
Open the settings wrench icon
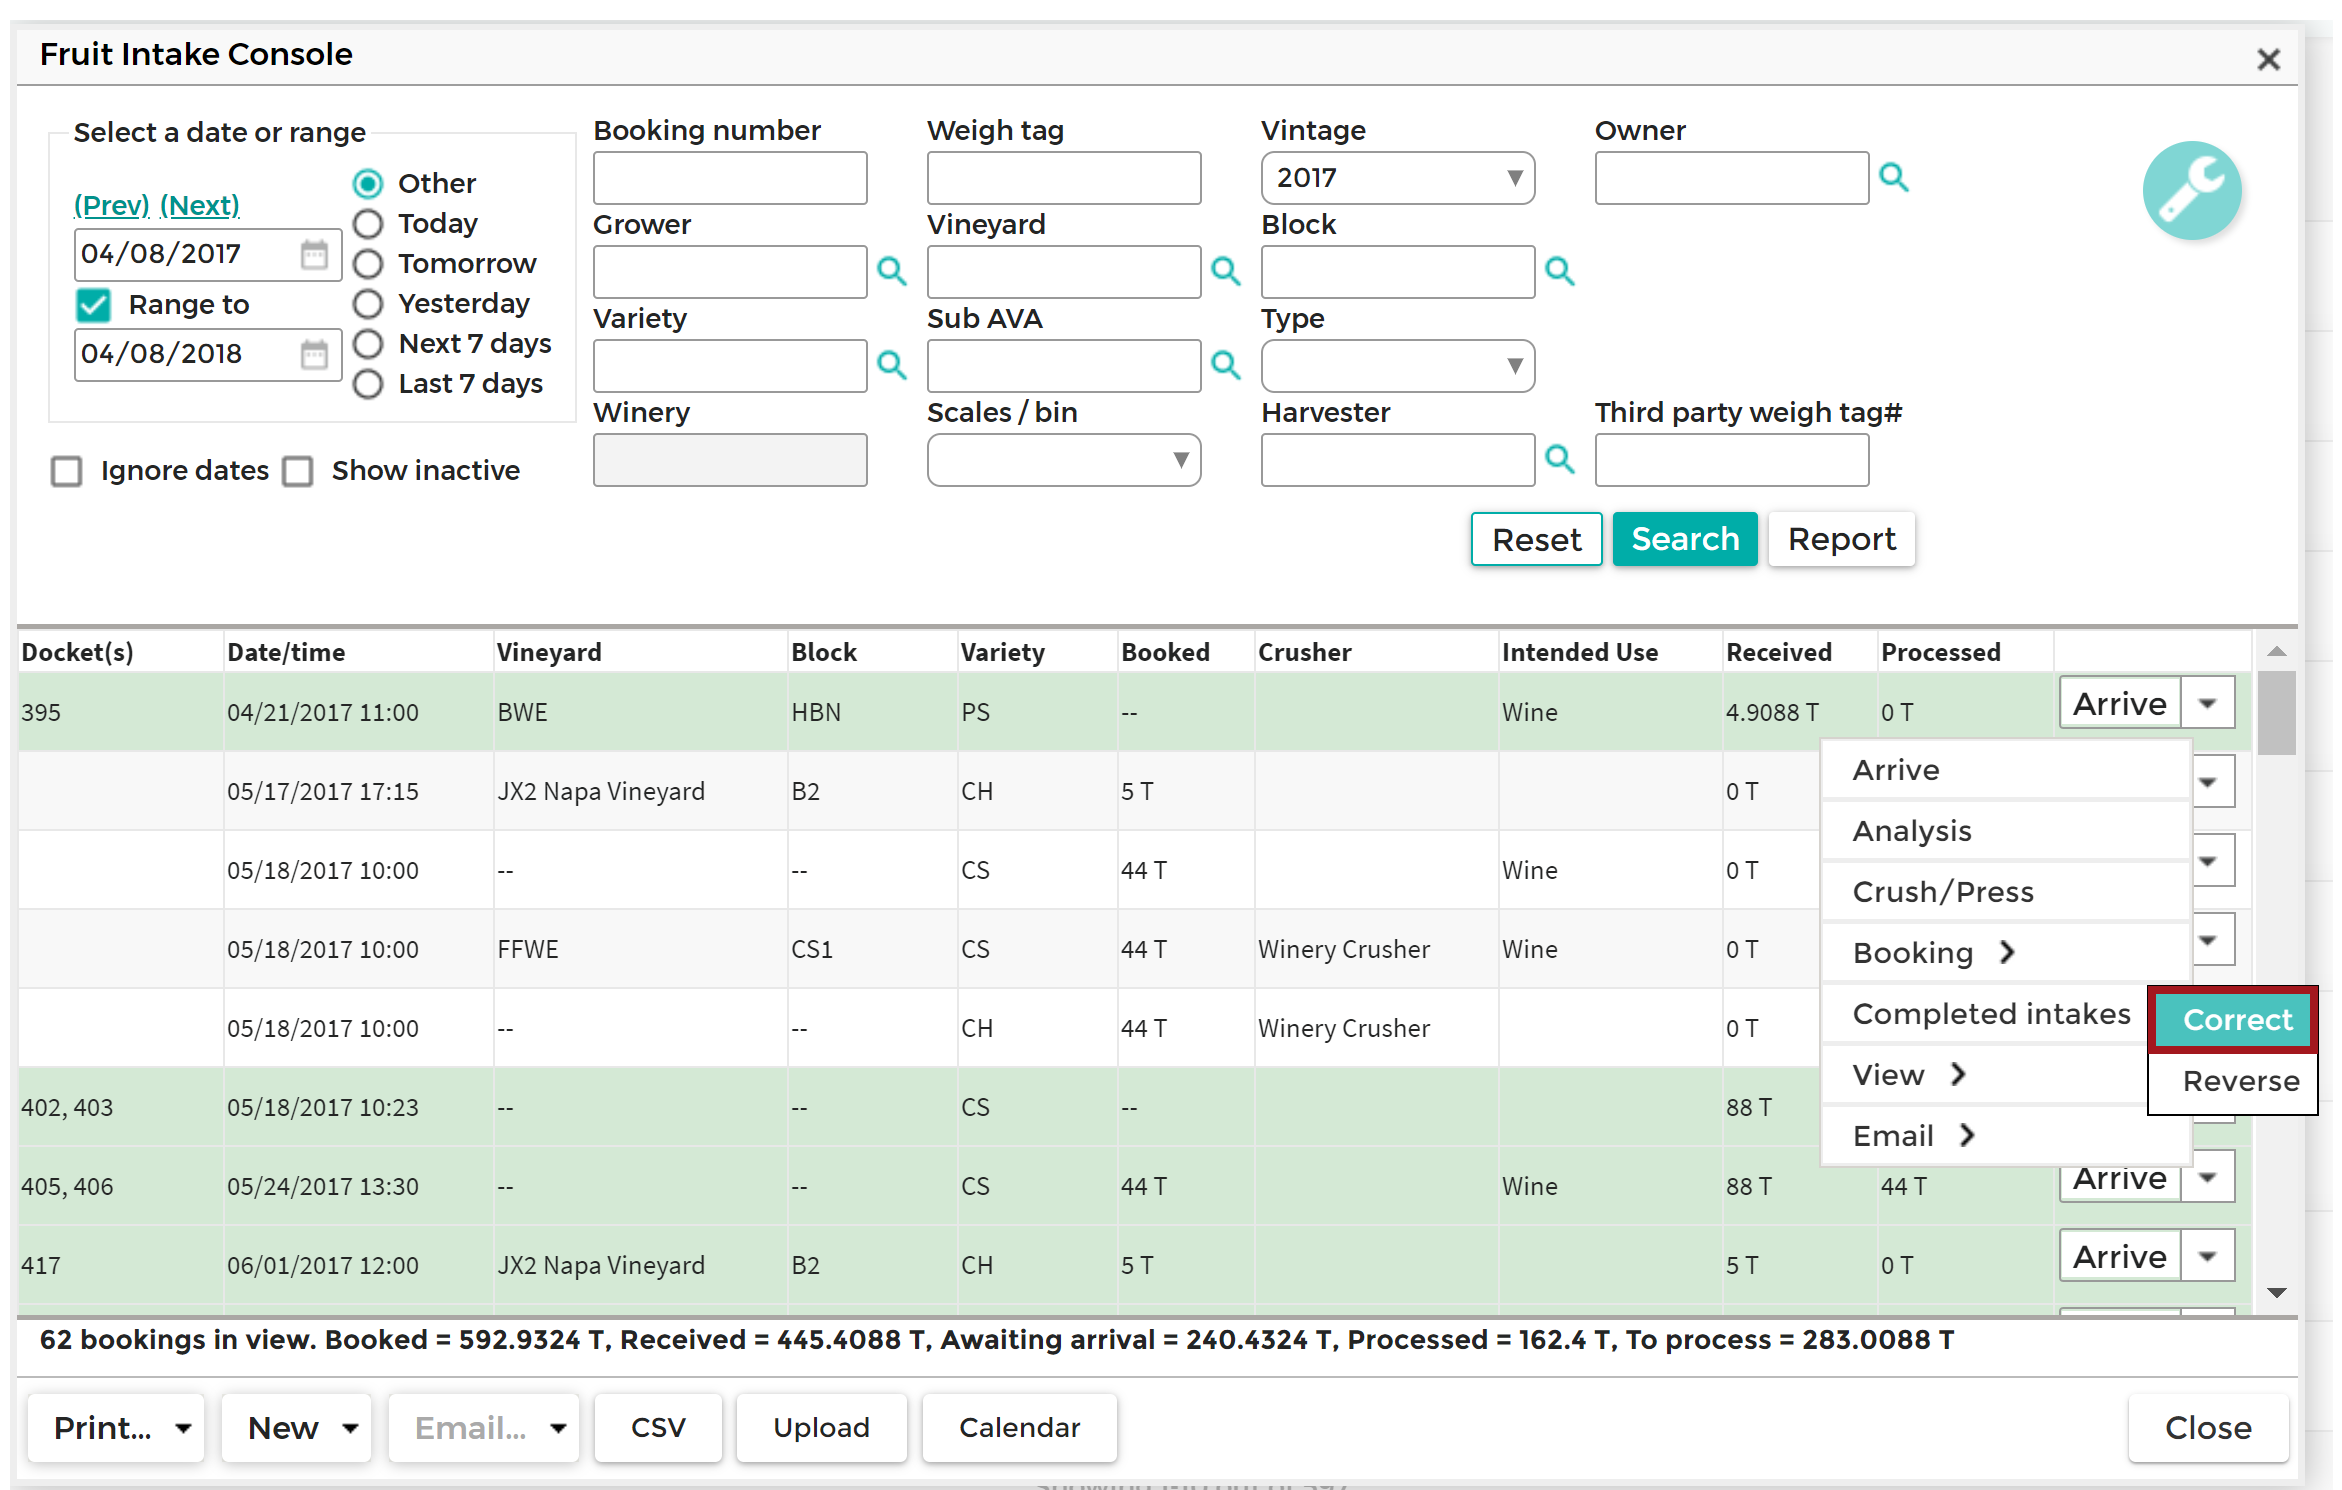point(2191,191)
